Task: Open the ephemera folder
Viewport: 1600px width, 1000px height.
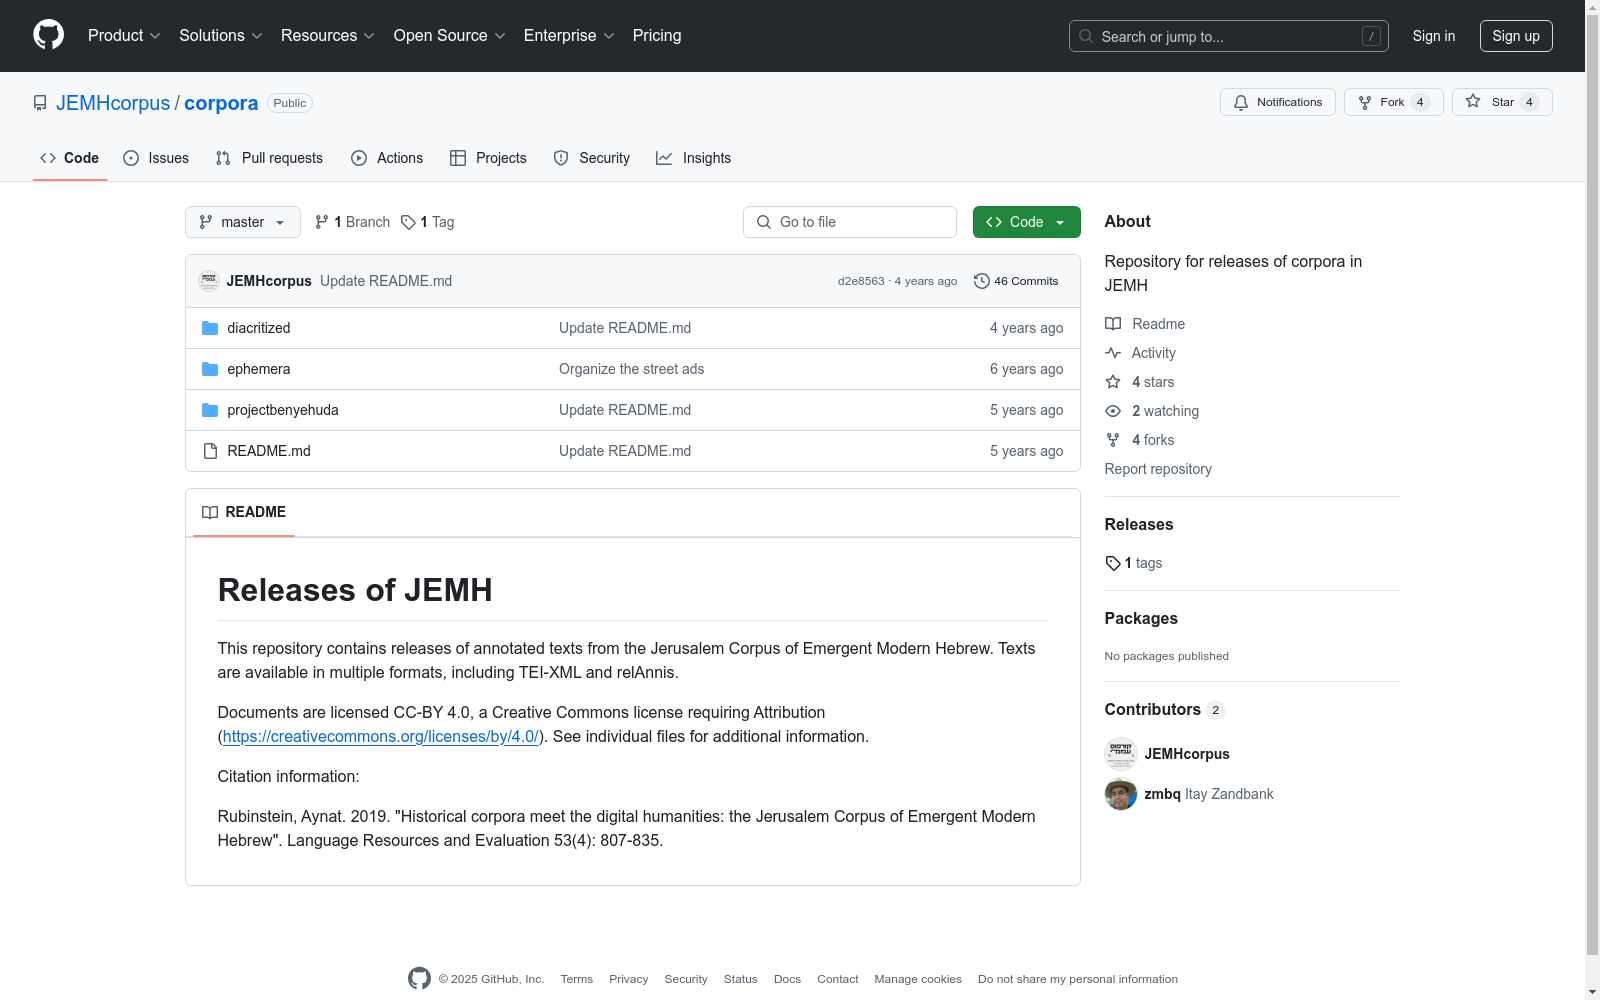Action: (259, 369)
